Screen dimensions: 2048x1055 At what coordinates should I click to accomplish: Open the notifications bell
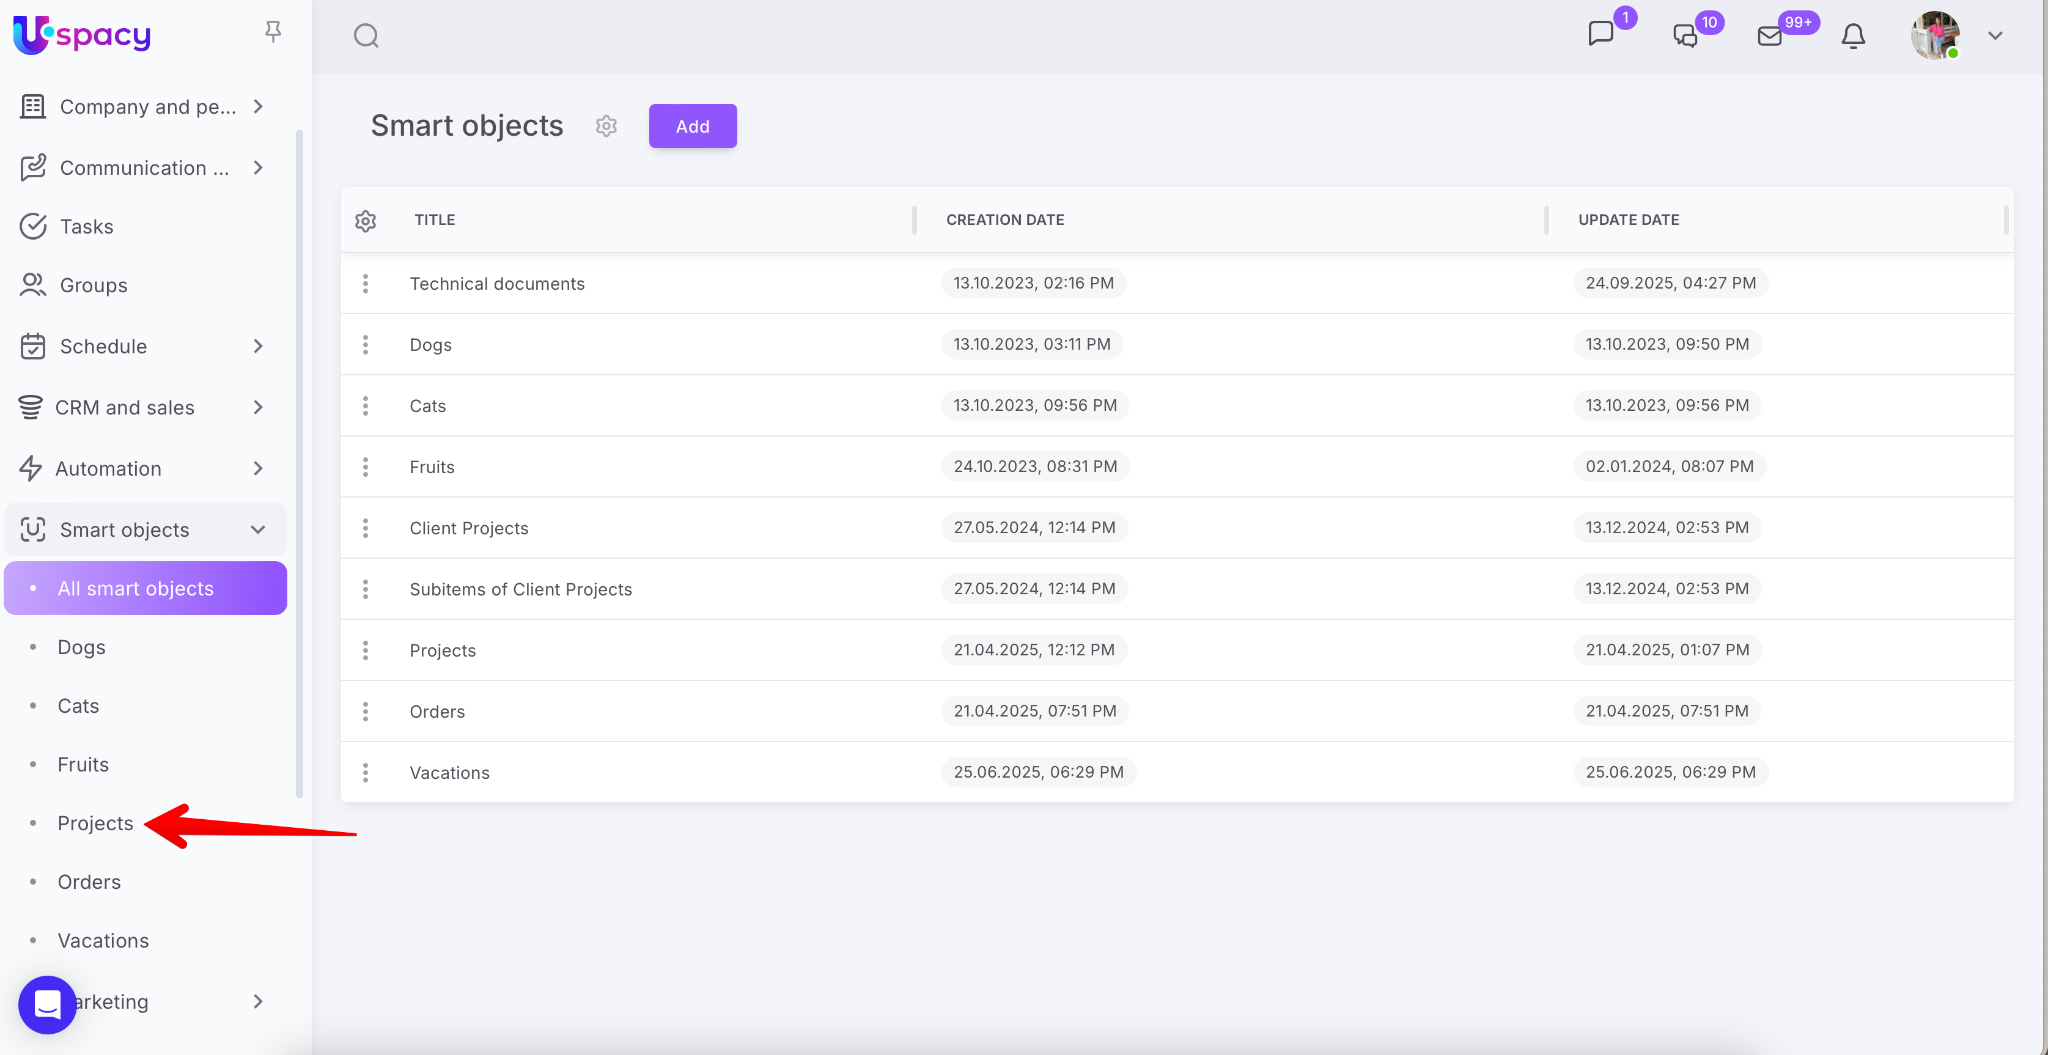click(1853, 36)
